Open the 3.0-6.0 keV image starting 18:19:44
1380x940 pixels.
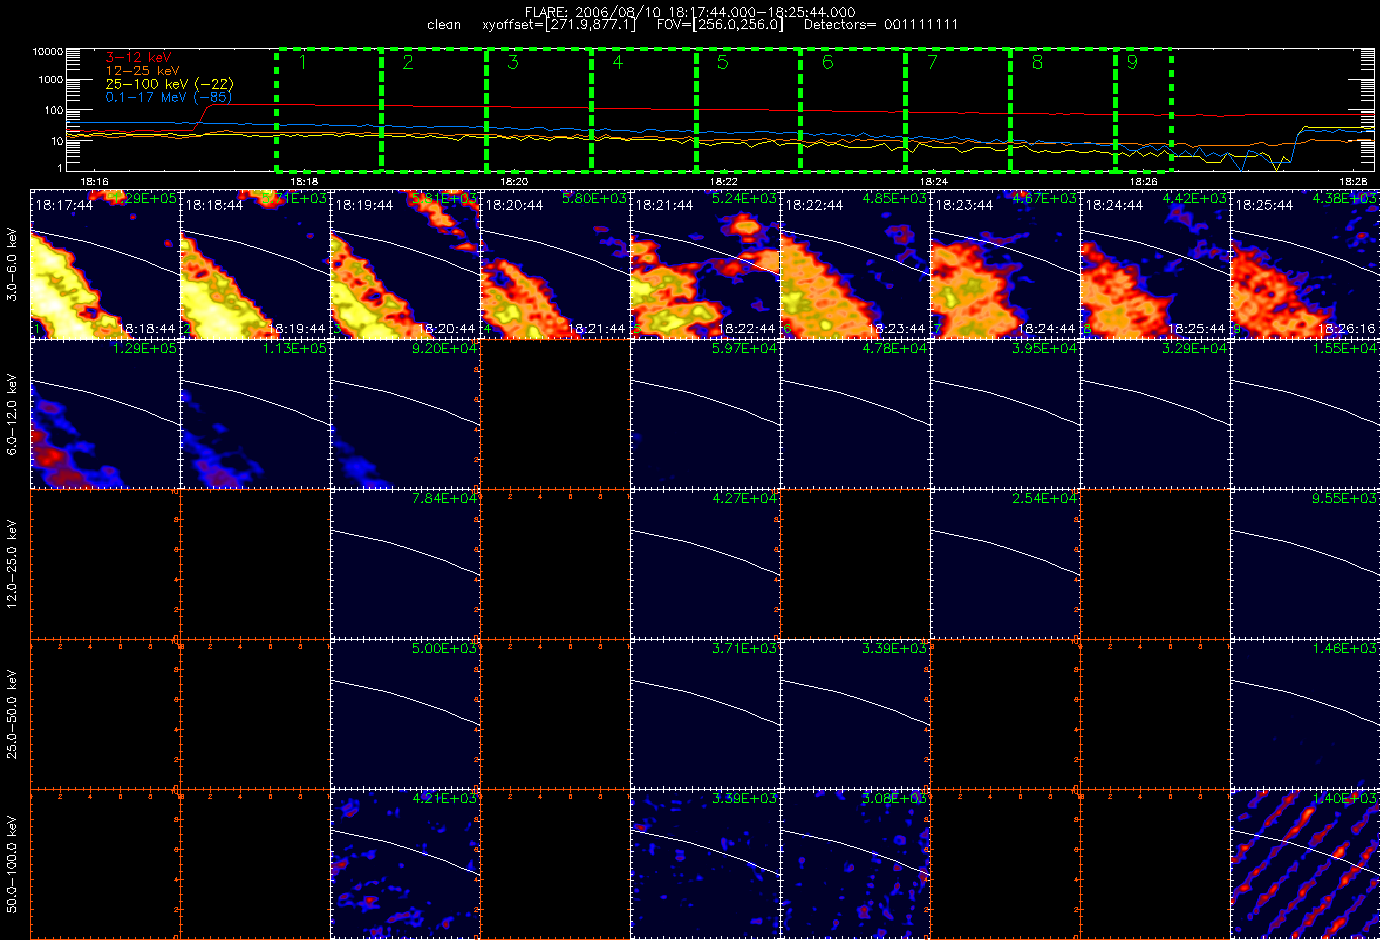tap(405, 264)
